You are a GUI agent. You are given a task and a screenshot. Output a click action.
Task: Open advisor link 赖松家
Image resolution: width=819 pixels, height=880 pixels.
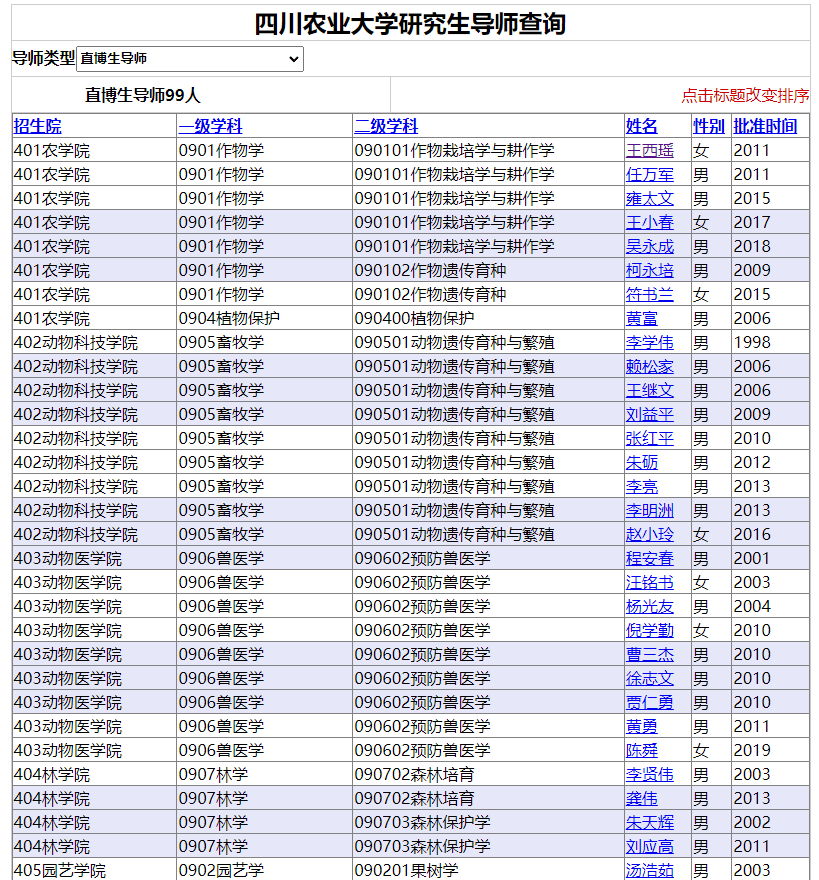(649, 366)
